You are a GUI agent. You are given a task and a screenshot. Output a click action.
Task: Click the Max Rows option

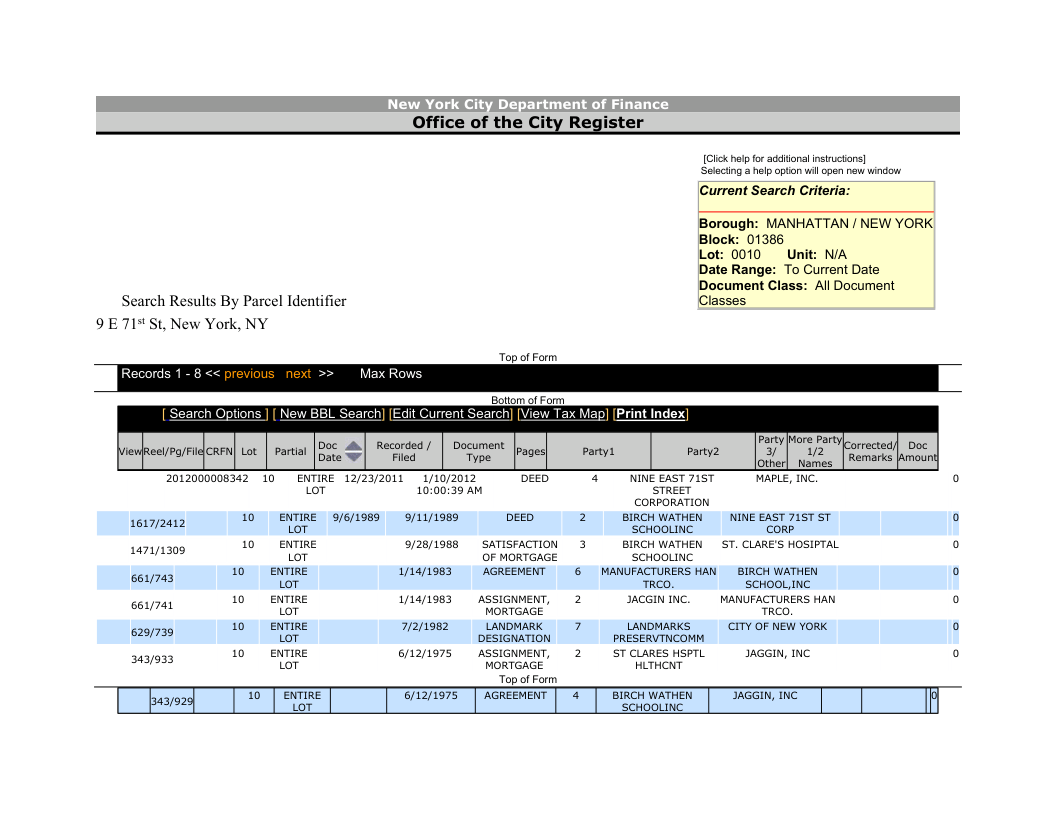coord(390,374)
